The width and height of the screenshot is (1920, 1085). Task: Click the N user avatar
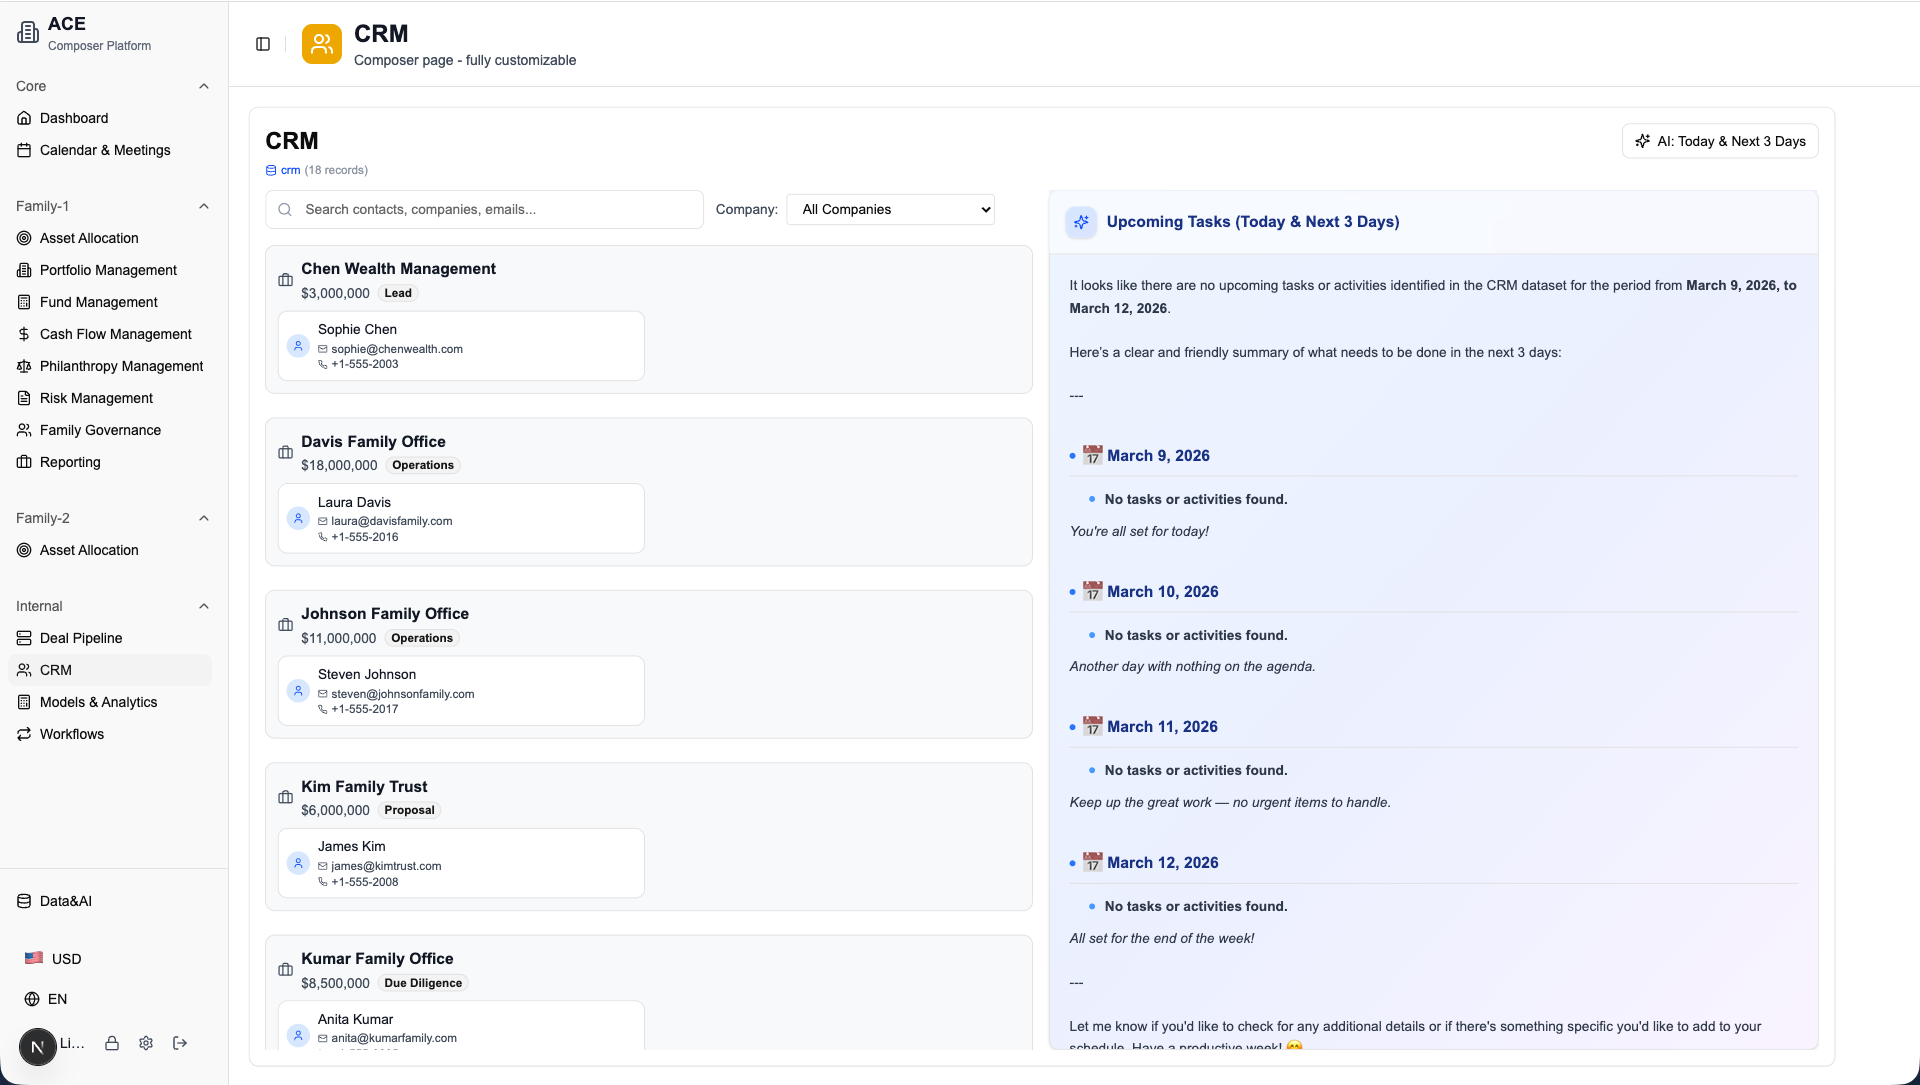click(x=37, y=1046)
